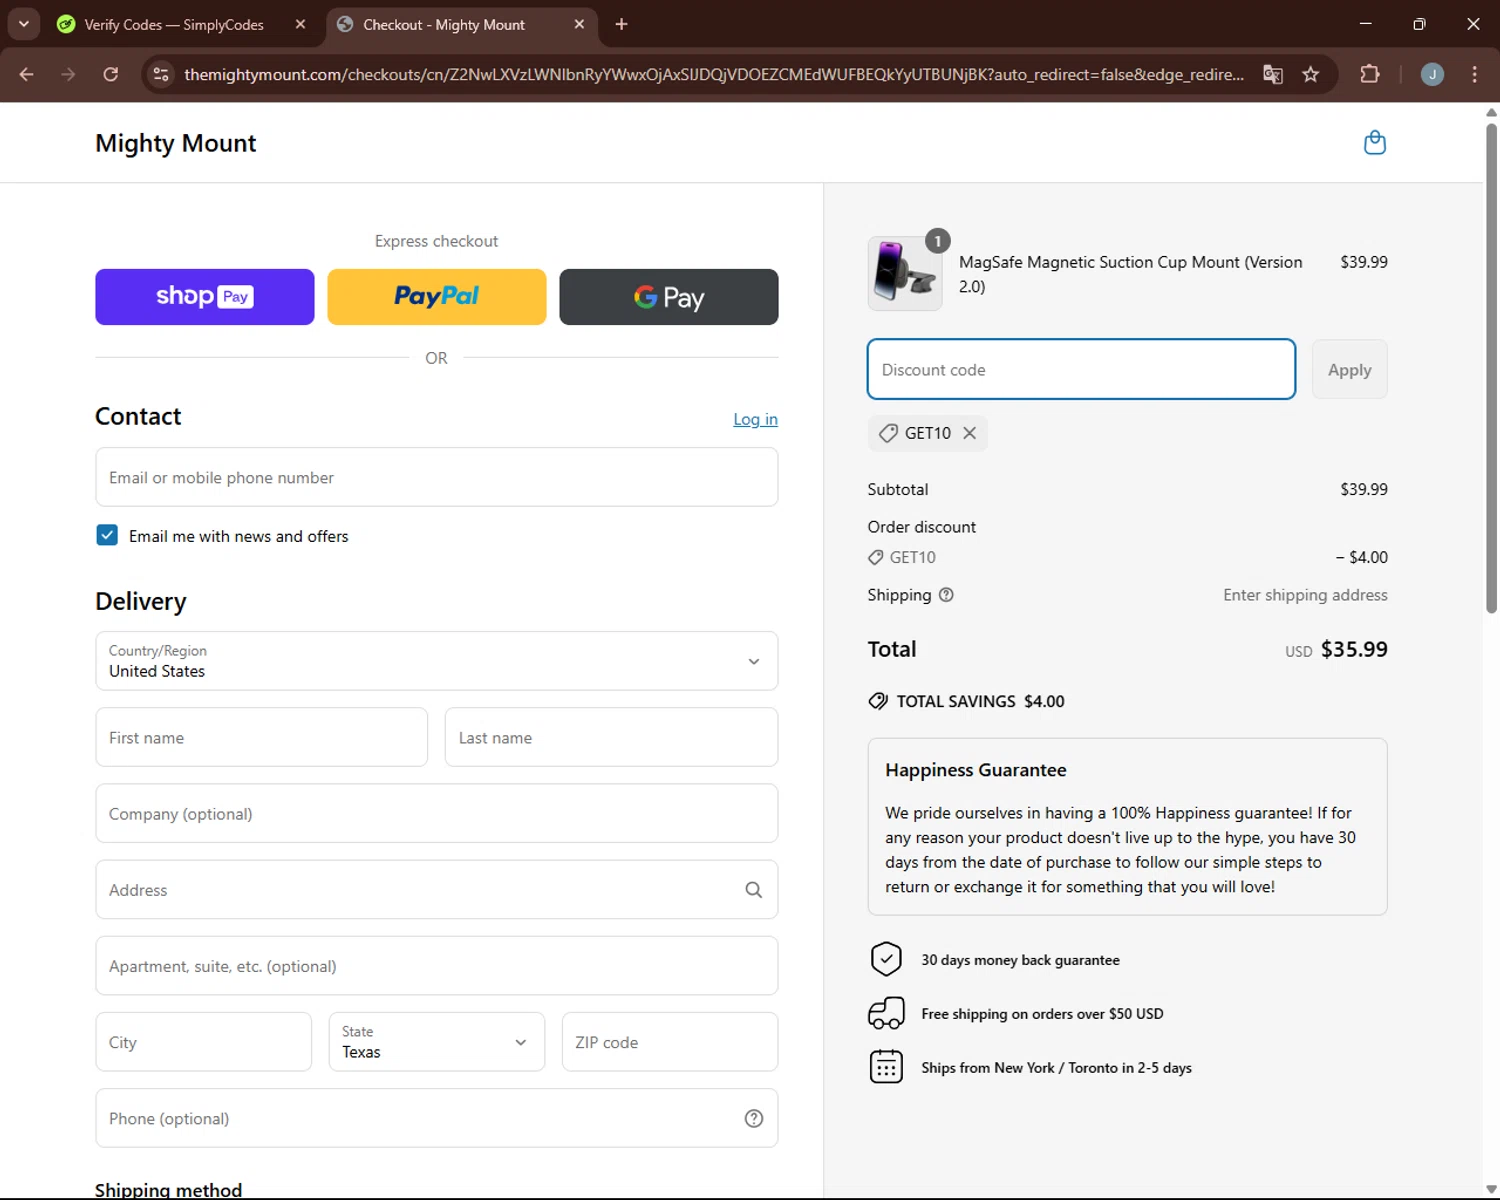
Task: Click the MagSafe mount product thumbnail
Action: pyautogui.click(x=905, y=274)
